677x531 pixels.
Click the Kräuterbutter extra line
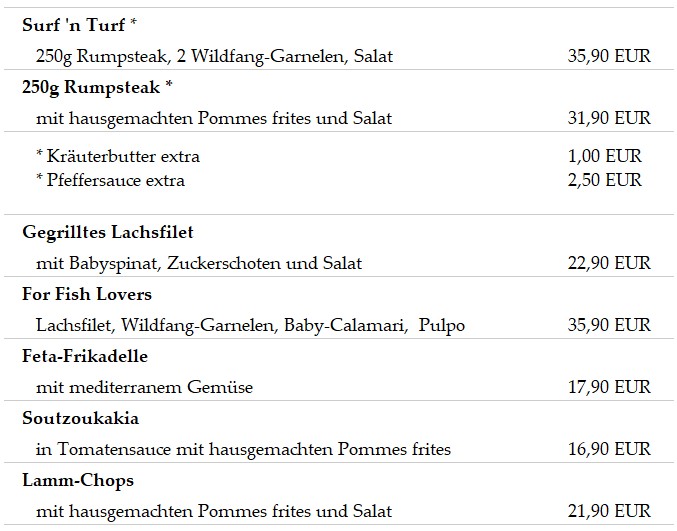point(118,156)
